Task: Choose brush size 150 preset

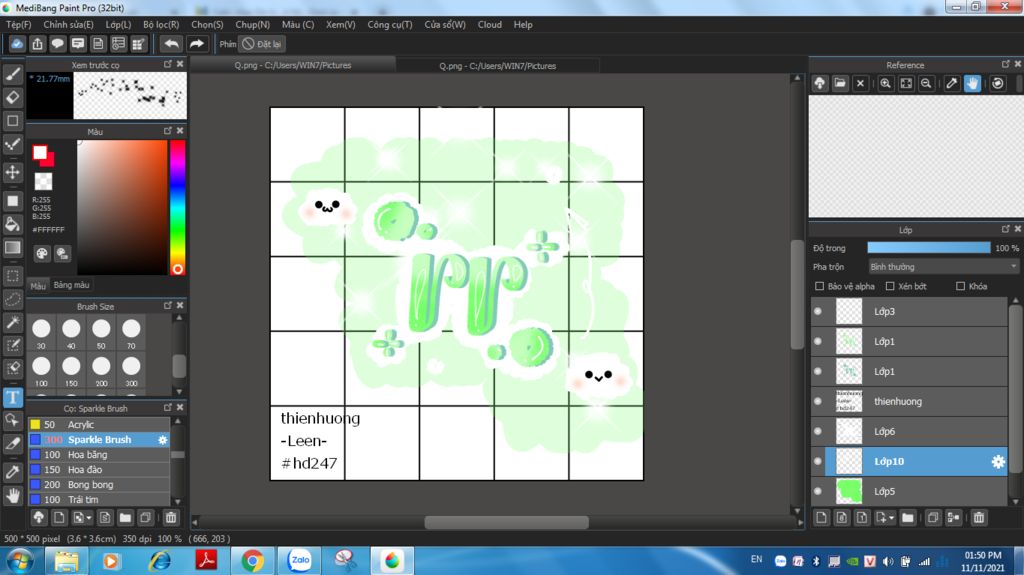Action: tap(71, 372)
